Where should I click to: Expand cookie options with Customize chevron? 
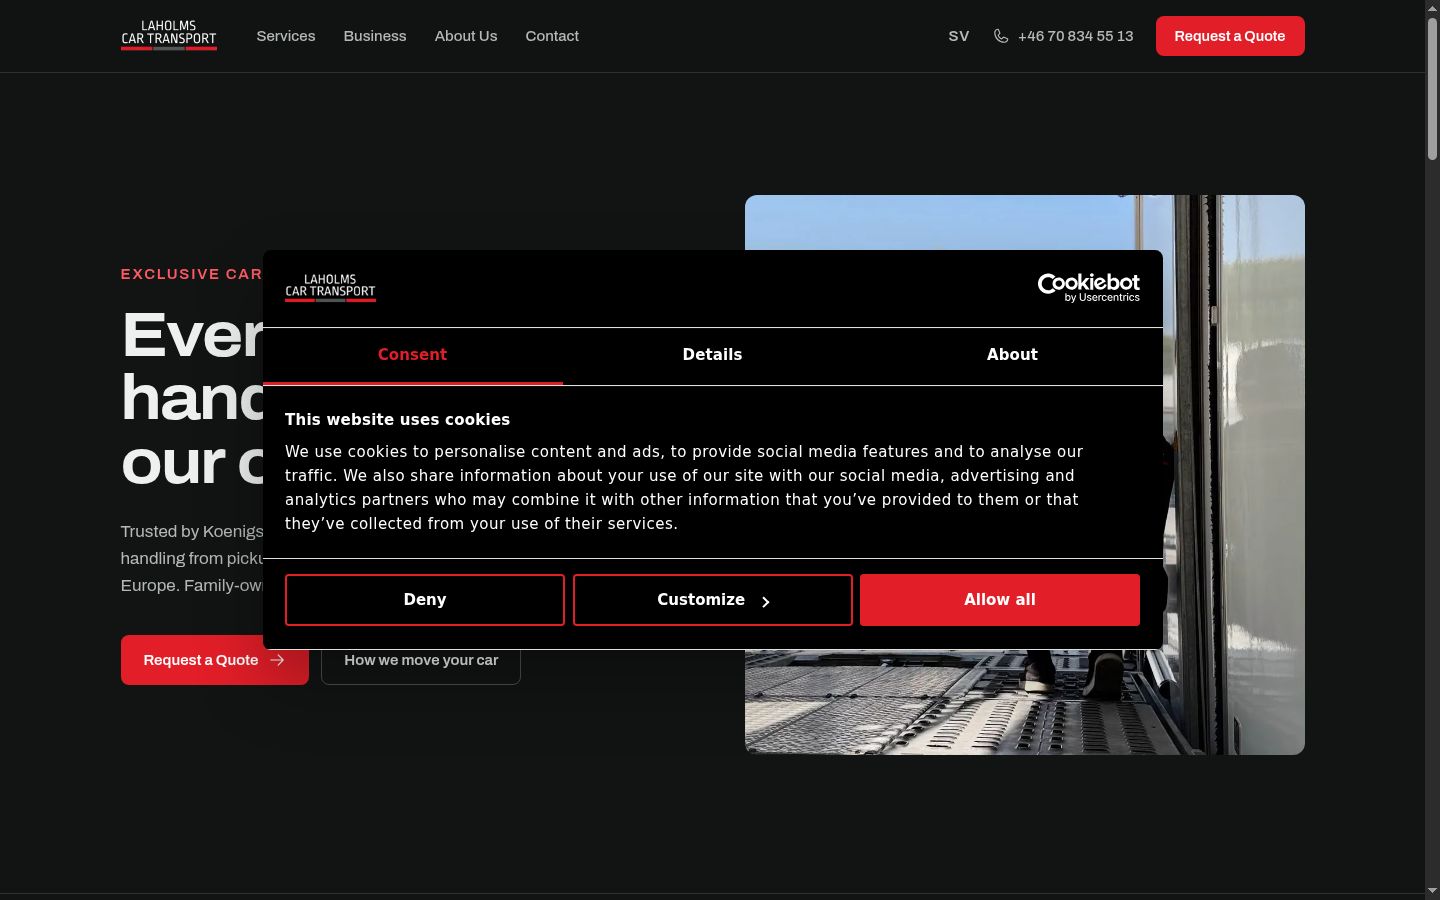[766, 601]
